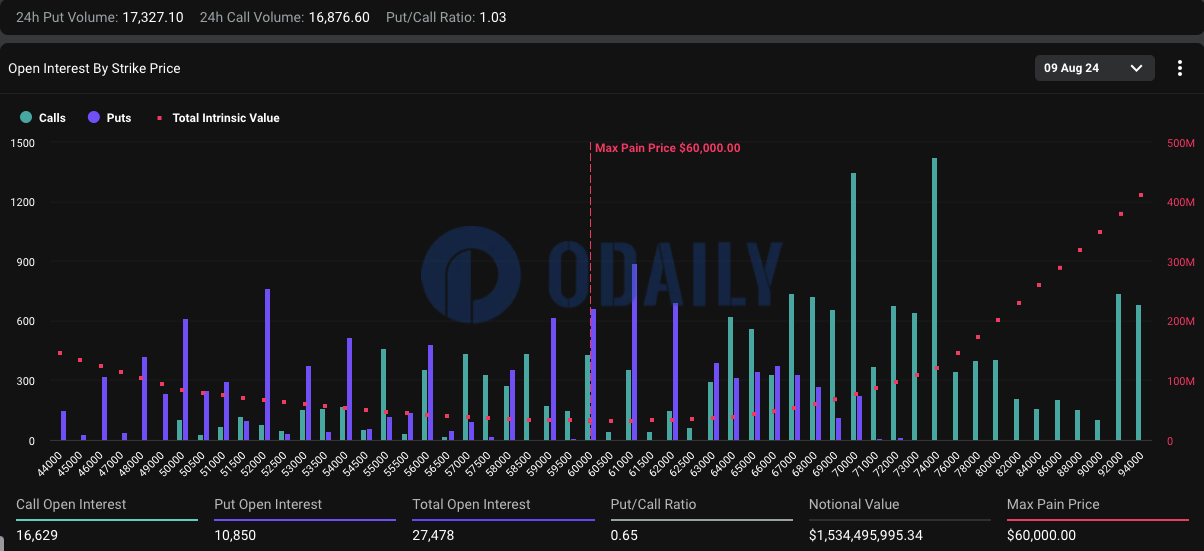Click the call bar at strike 92000
1204x551 pixels.
coord(1118,367)
